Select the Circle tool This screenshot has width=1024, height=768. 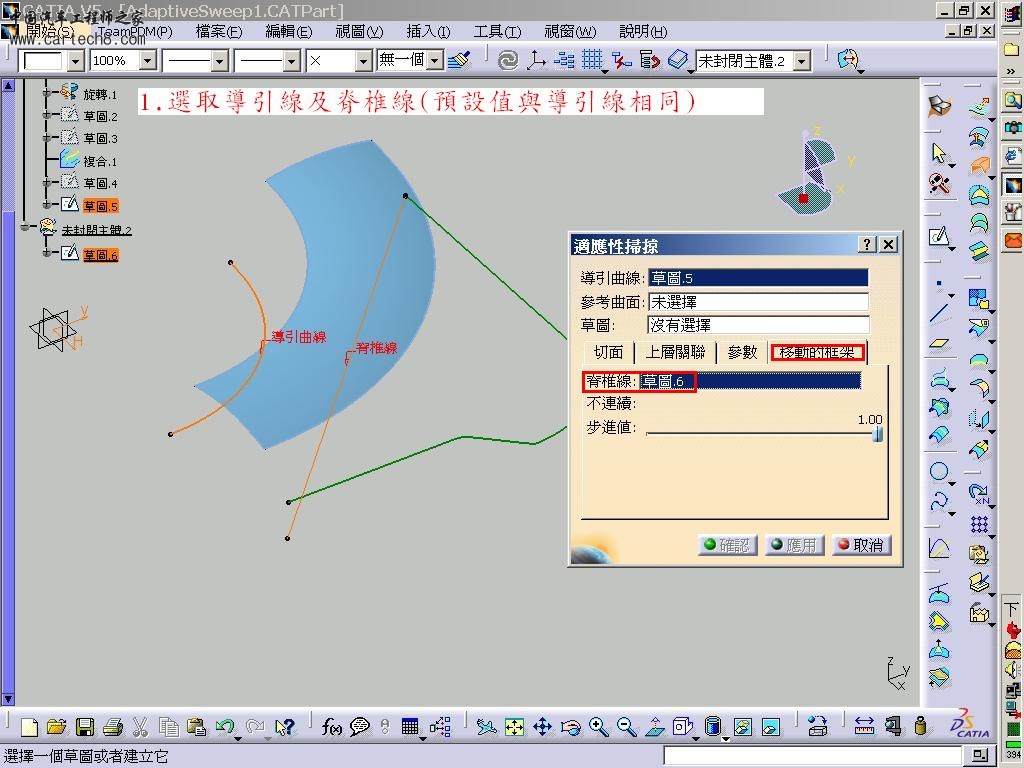coord(939,472)
